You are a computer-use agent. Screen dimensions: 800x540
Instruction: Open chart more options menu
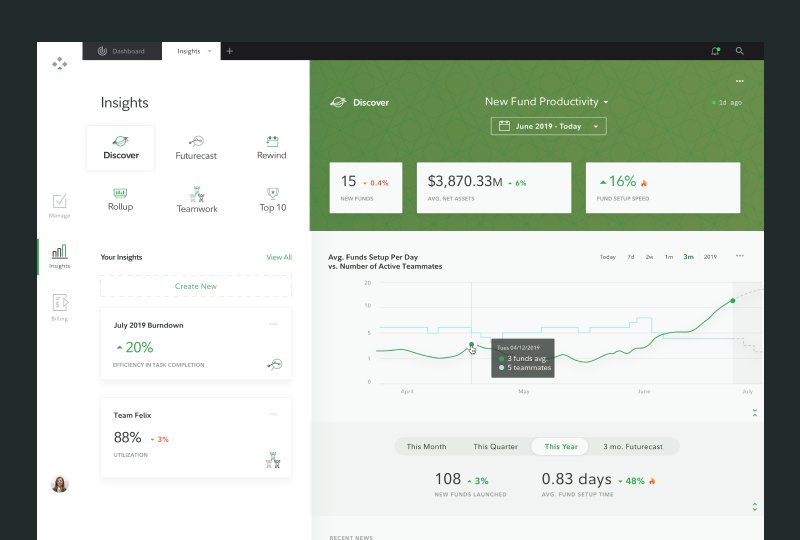pos(739,256)
